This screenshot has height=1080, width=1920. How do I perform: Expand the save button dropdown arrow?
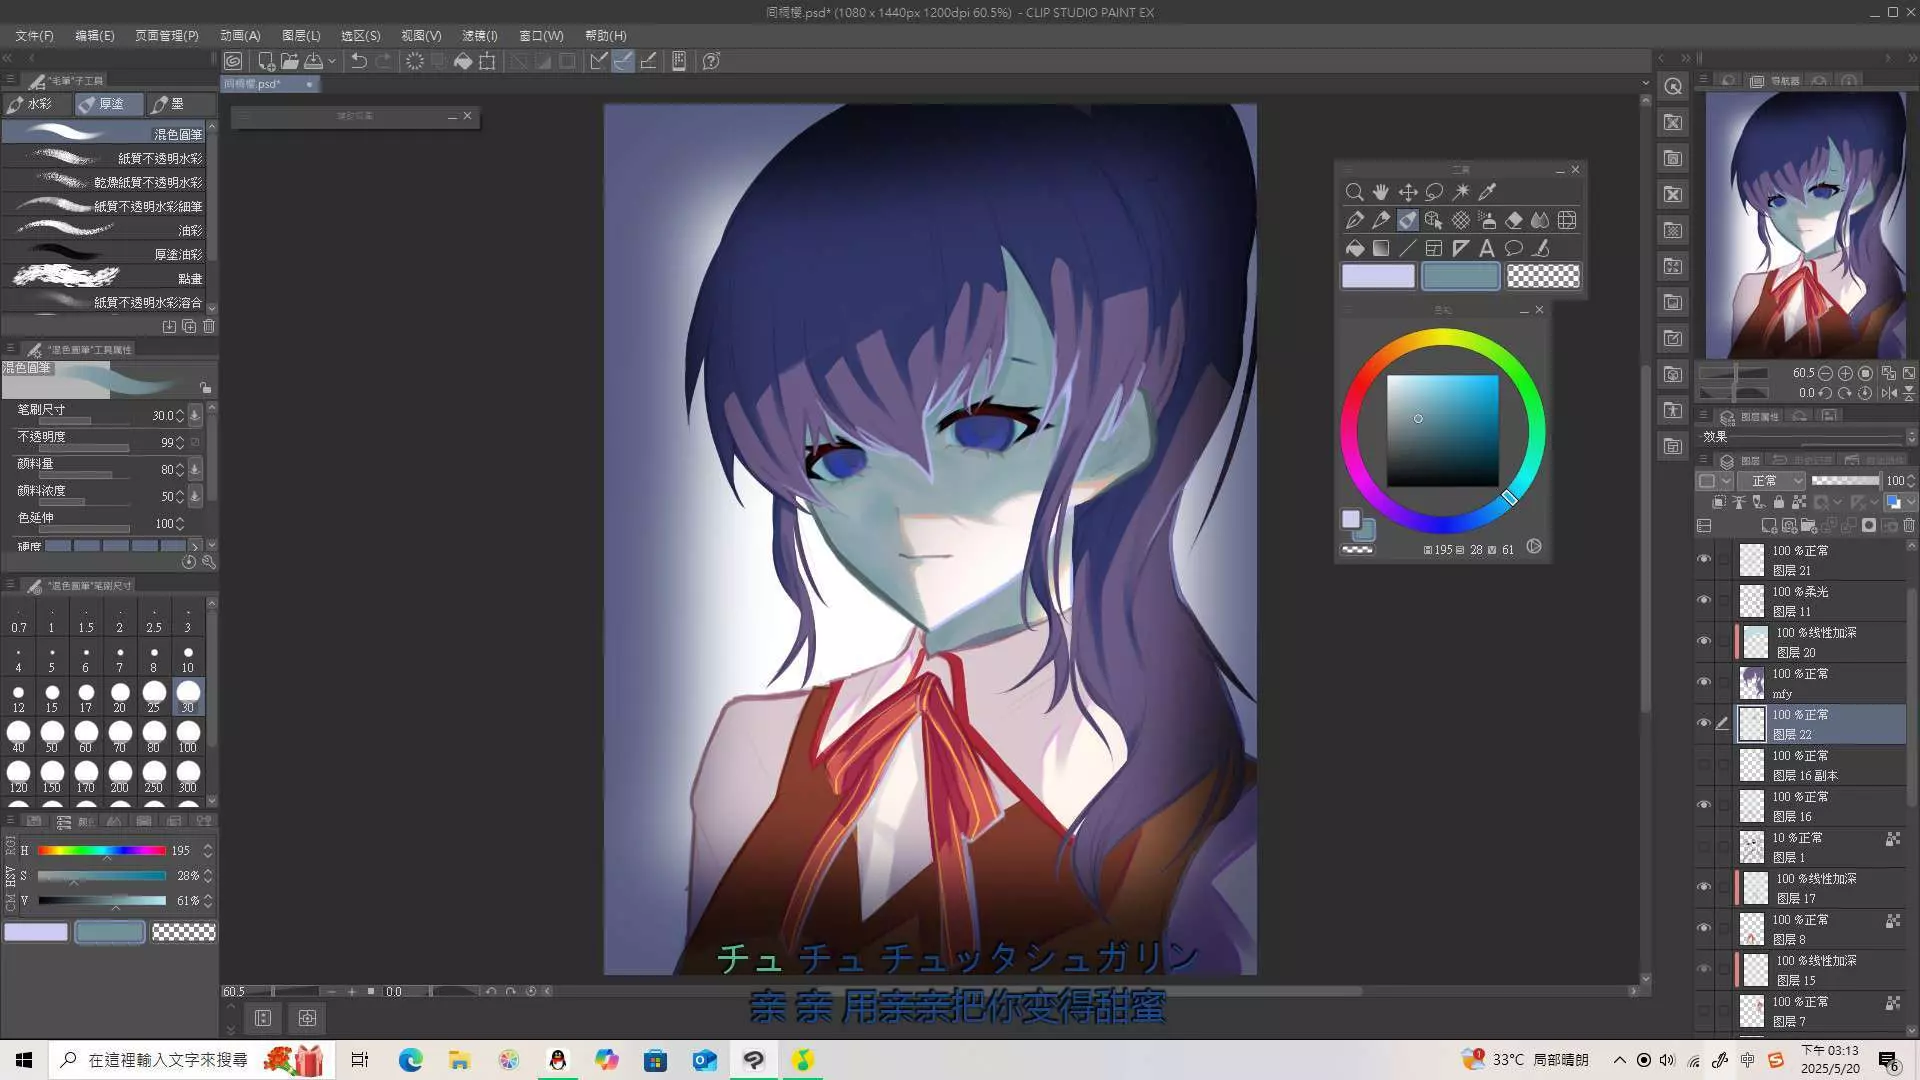coord(332,61)
